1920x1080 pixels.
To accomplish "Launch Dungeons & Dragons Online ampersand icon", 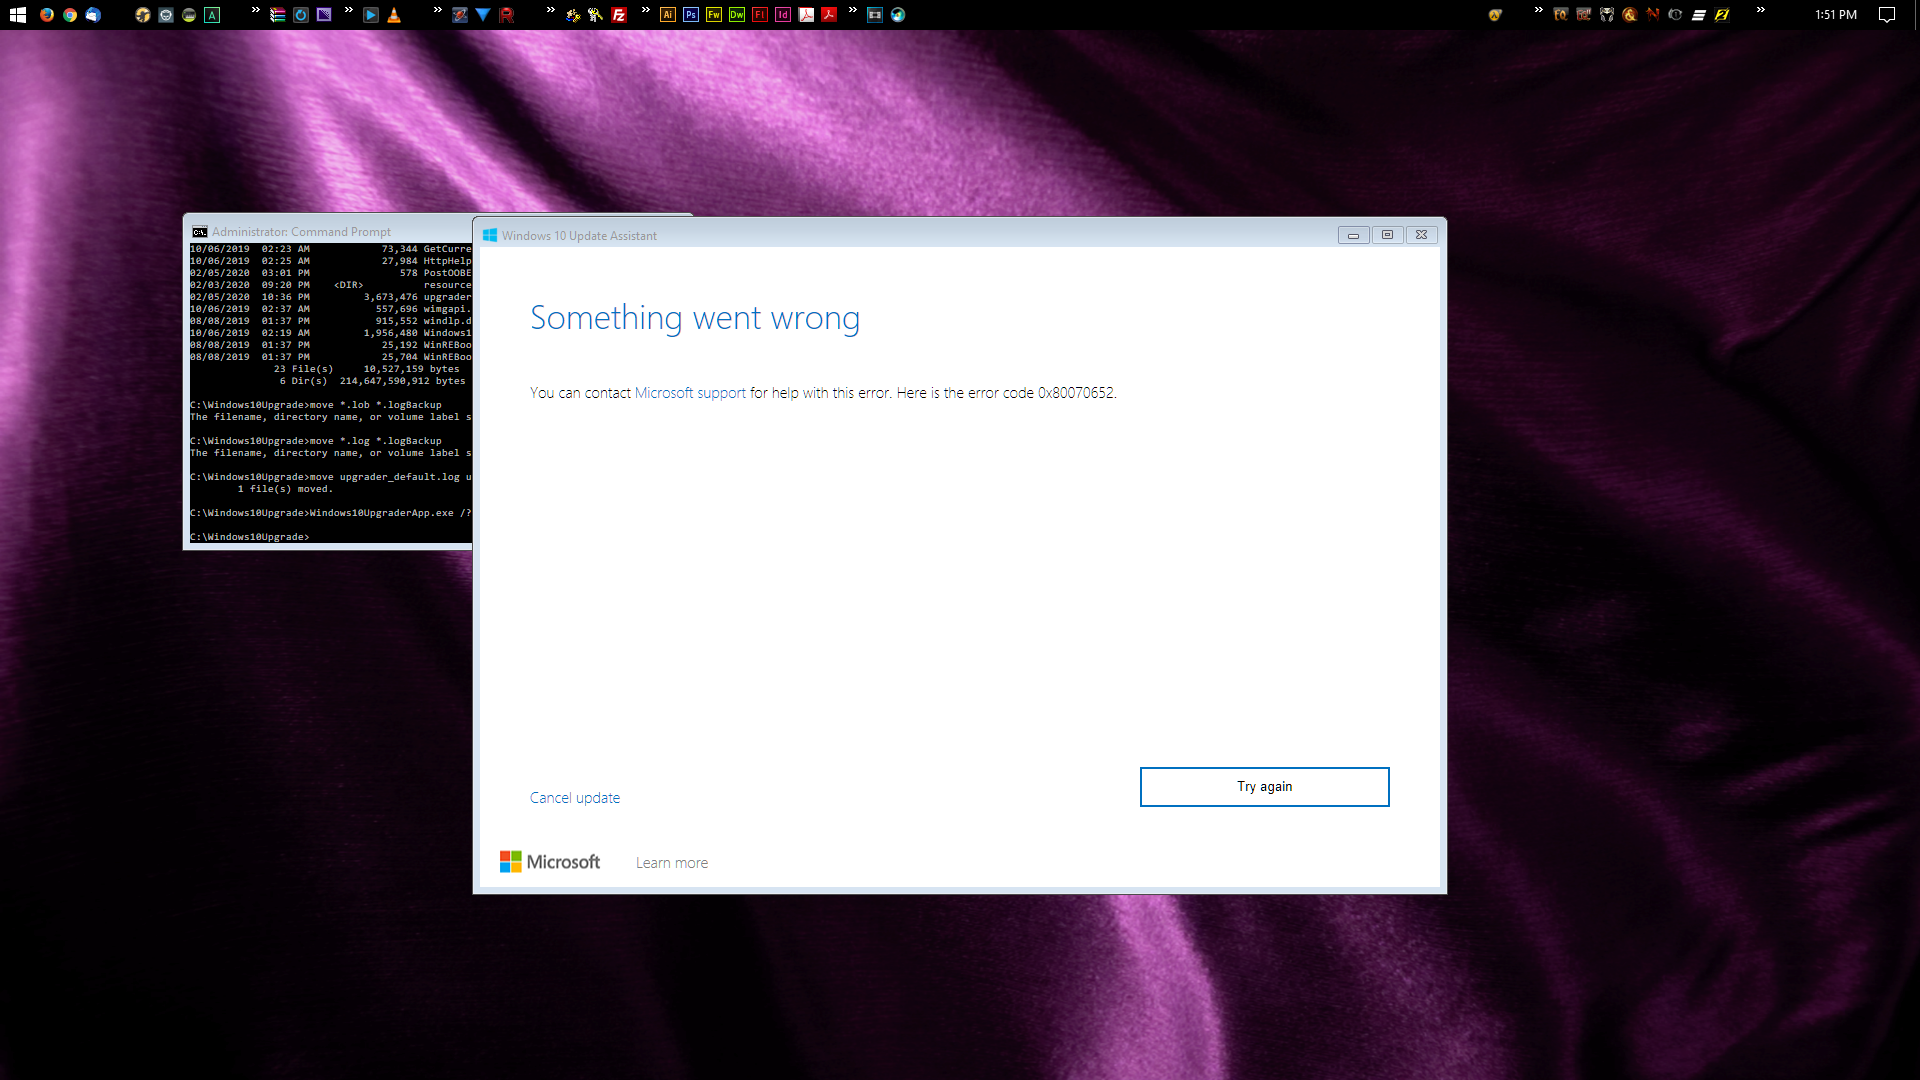I will 1630,15.
